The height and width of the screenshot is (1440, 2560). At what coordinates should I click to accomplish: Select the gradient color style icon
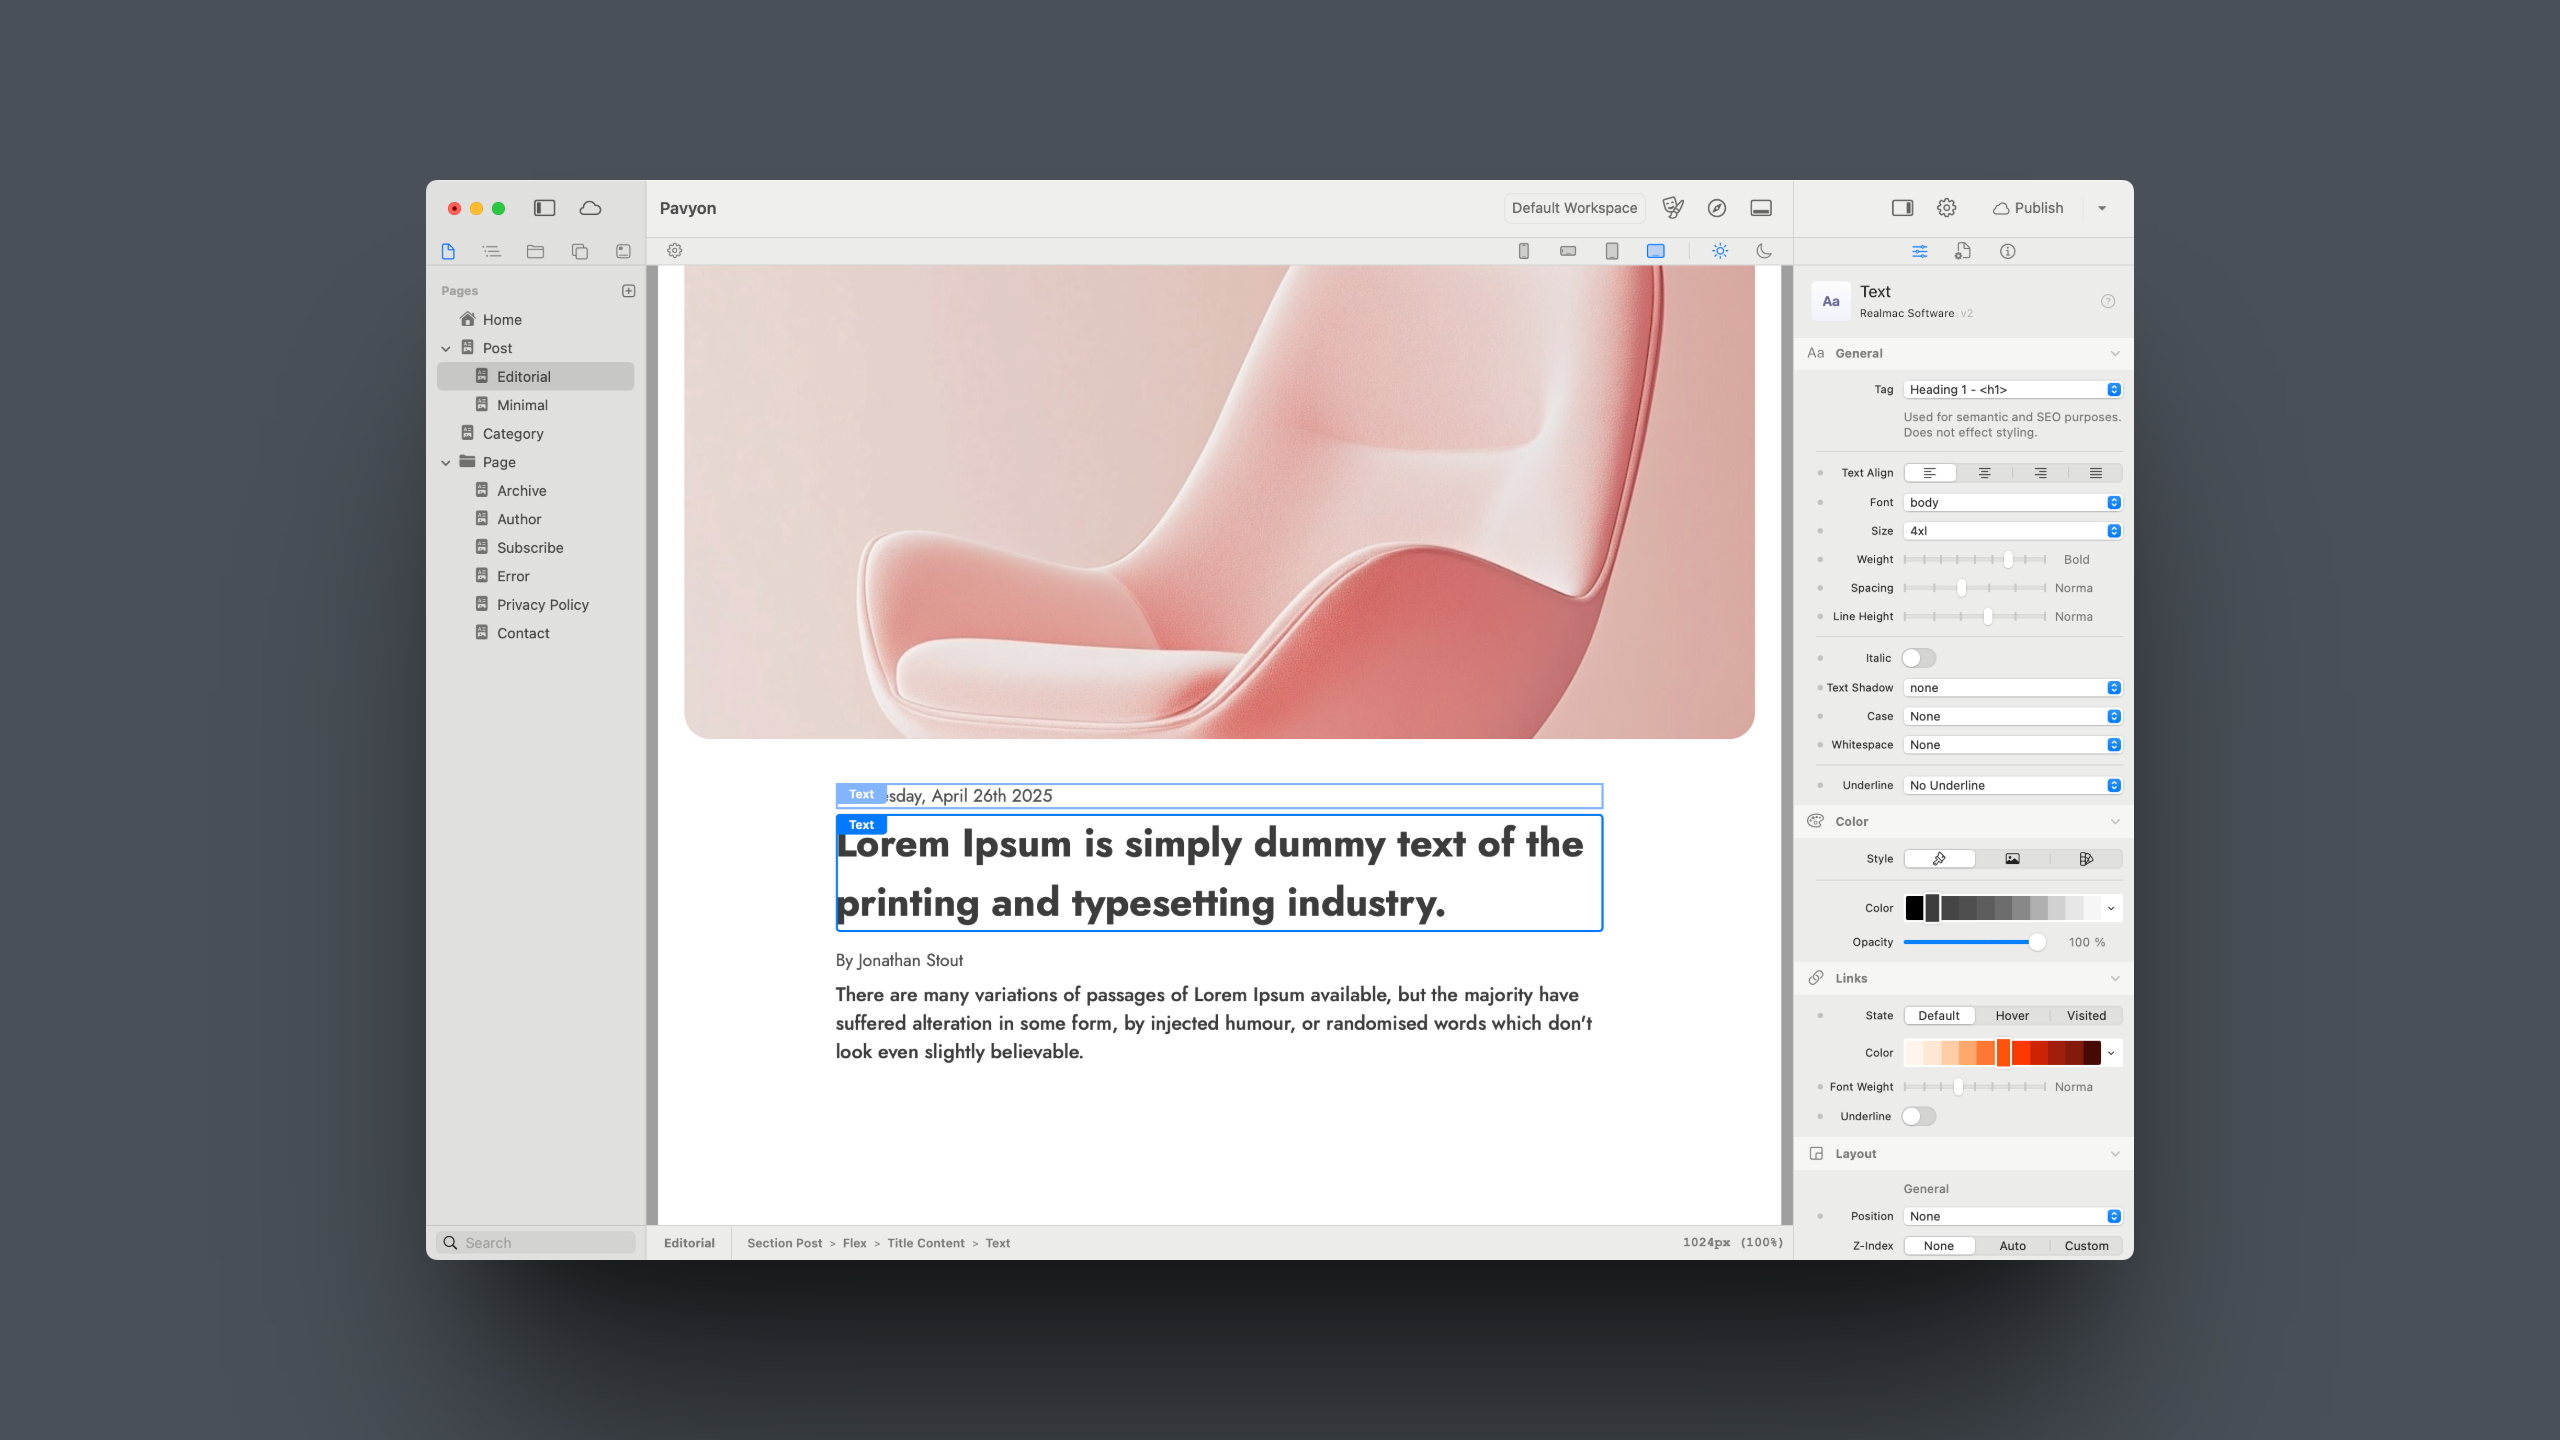2086,859
